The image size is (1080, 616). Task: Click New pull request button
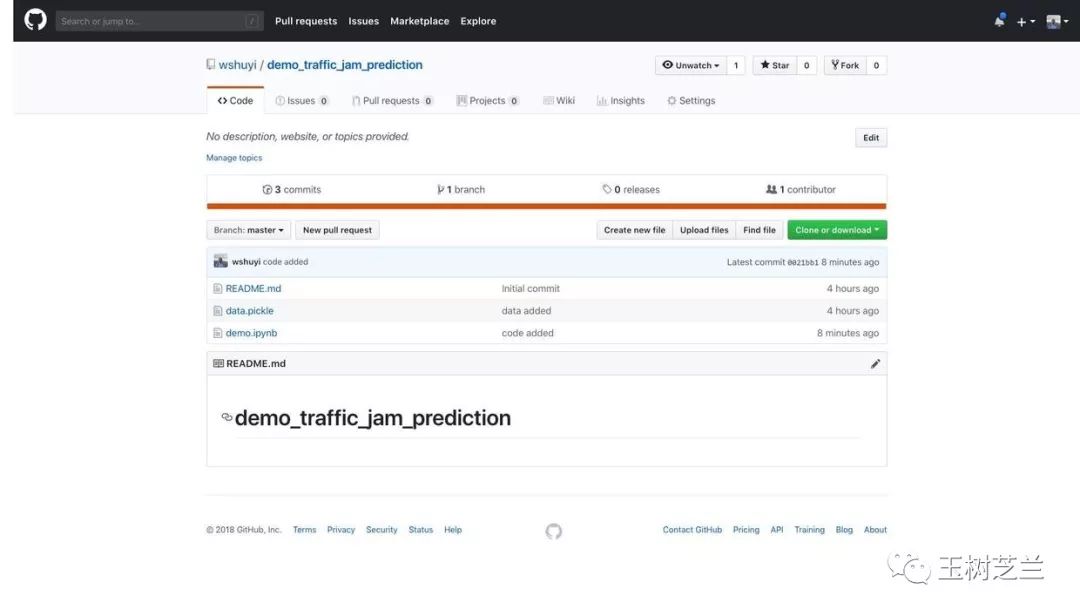click(x=338, y=230)
